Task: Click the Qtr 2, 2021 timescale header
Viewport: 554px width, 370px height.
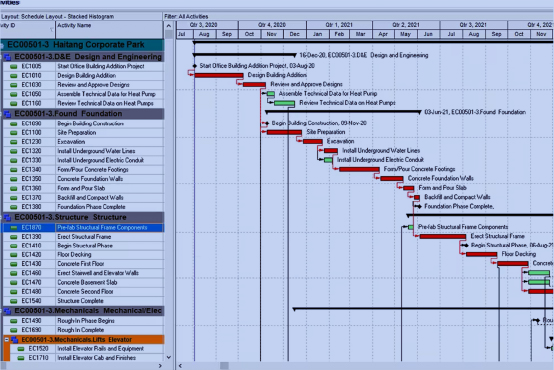Action: click(406, 25)
